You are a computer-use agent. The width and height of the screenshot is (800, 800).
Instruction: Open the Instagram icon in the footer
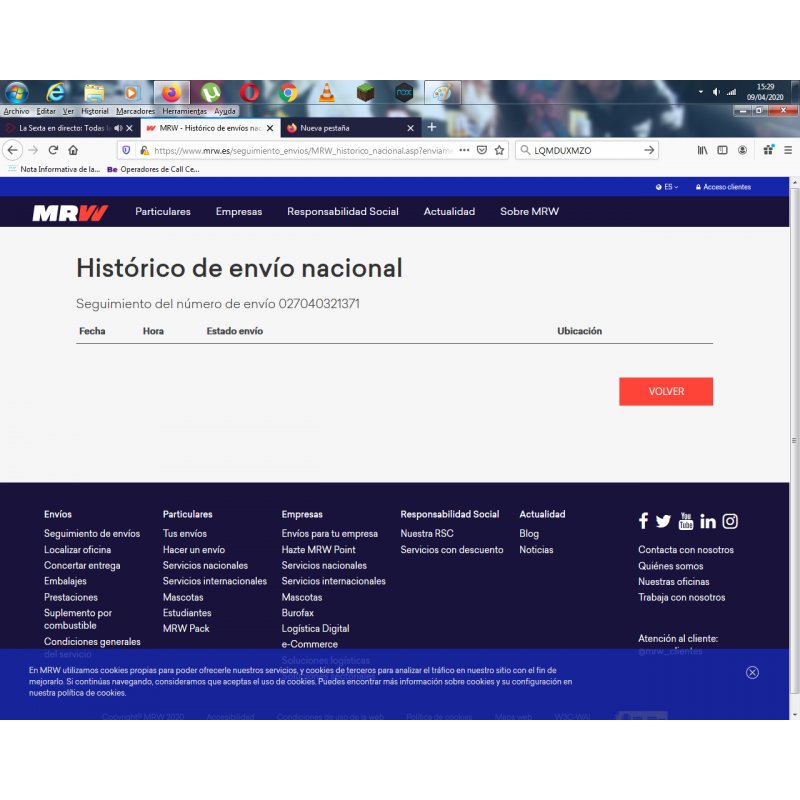coord(730,521)
